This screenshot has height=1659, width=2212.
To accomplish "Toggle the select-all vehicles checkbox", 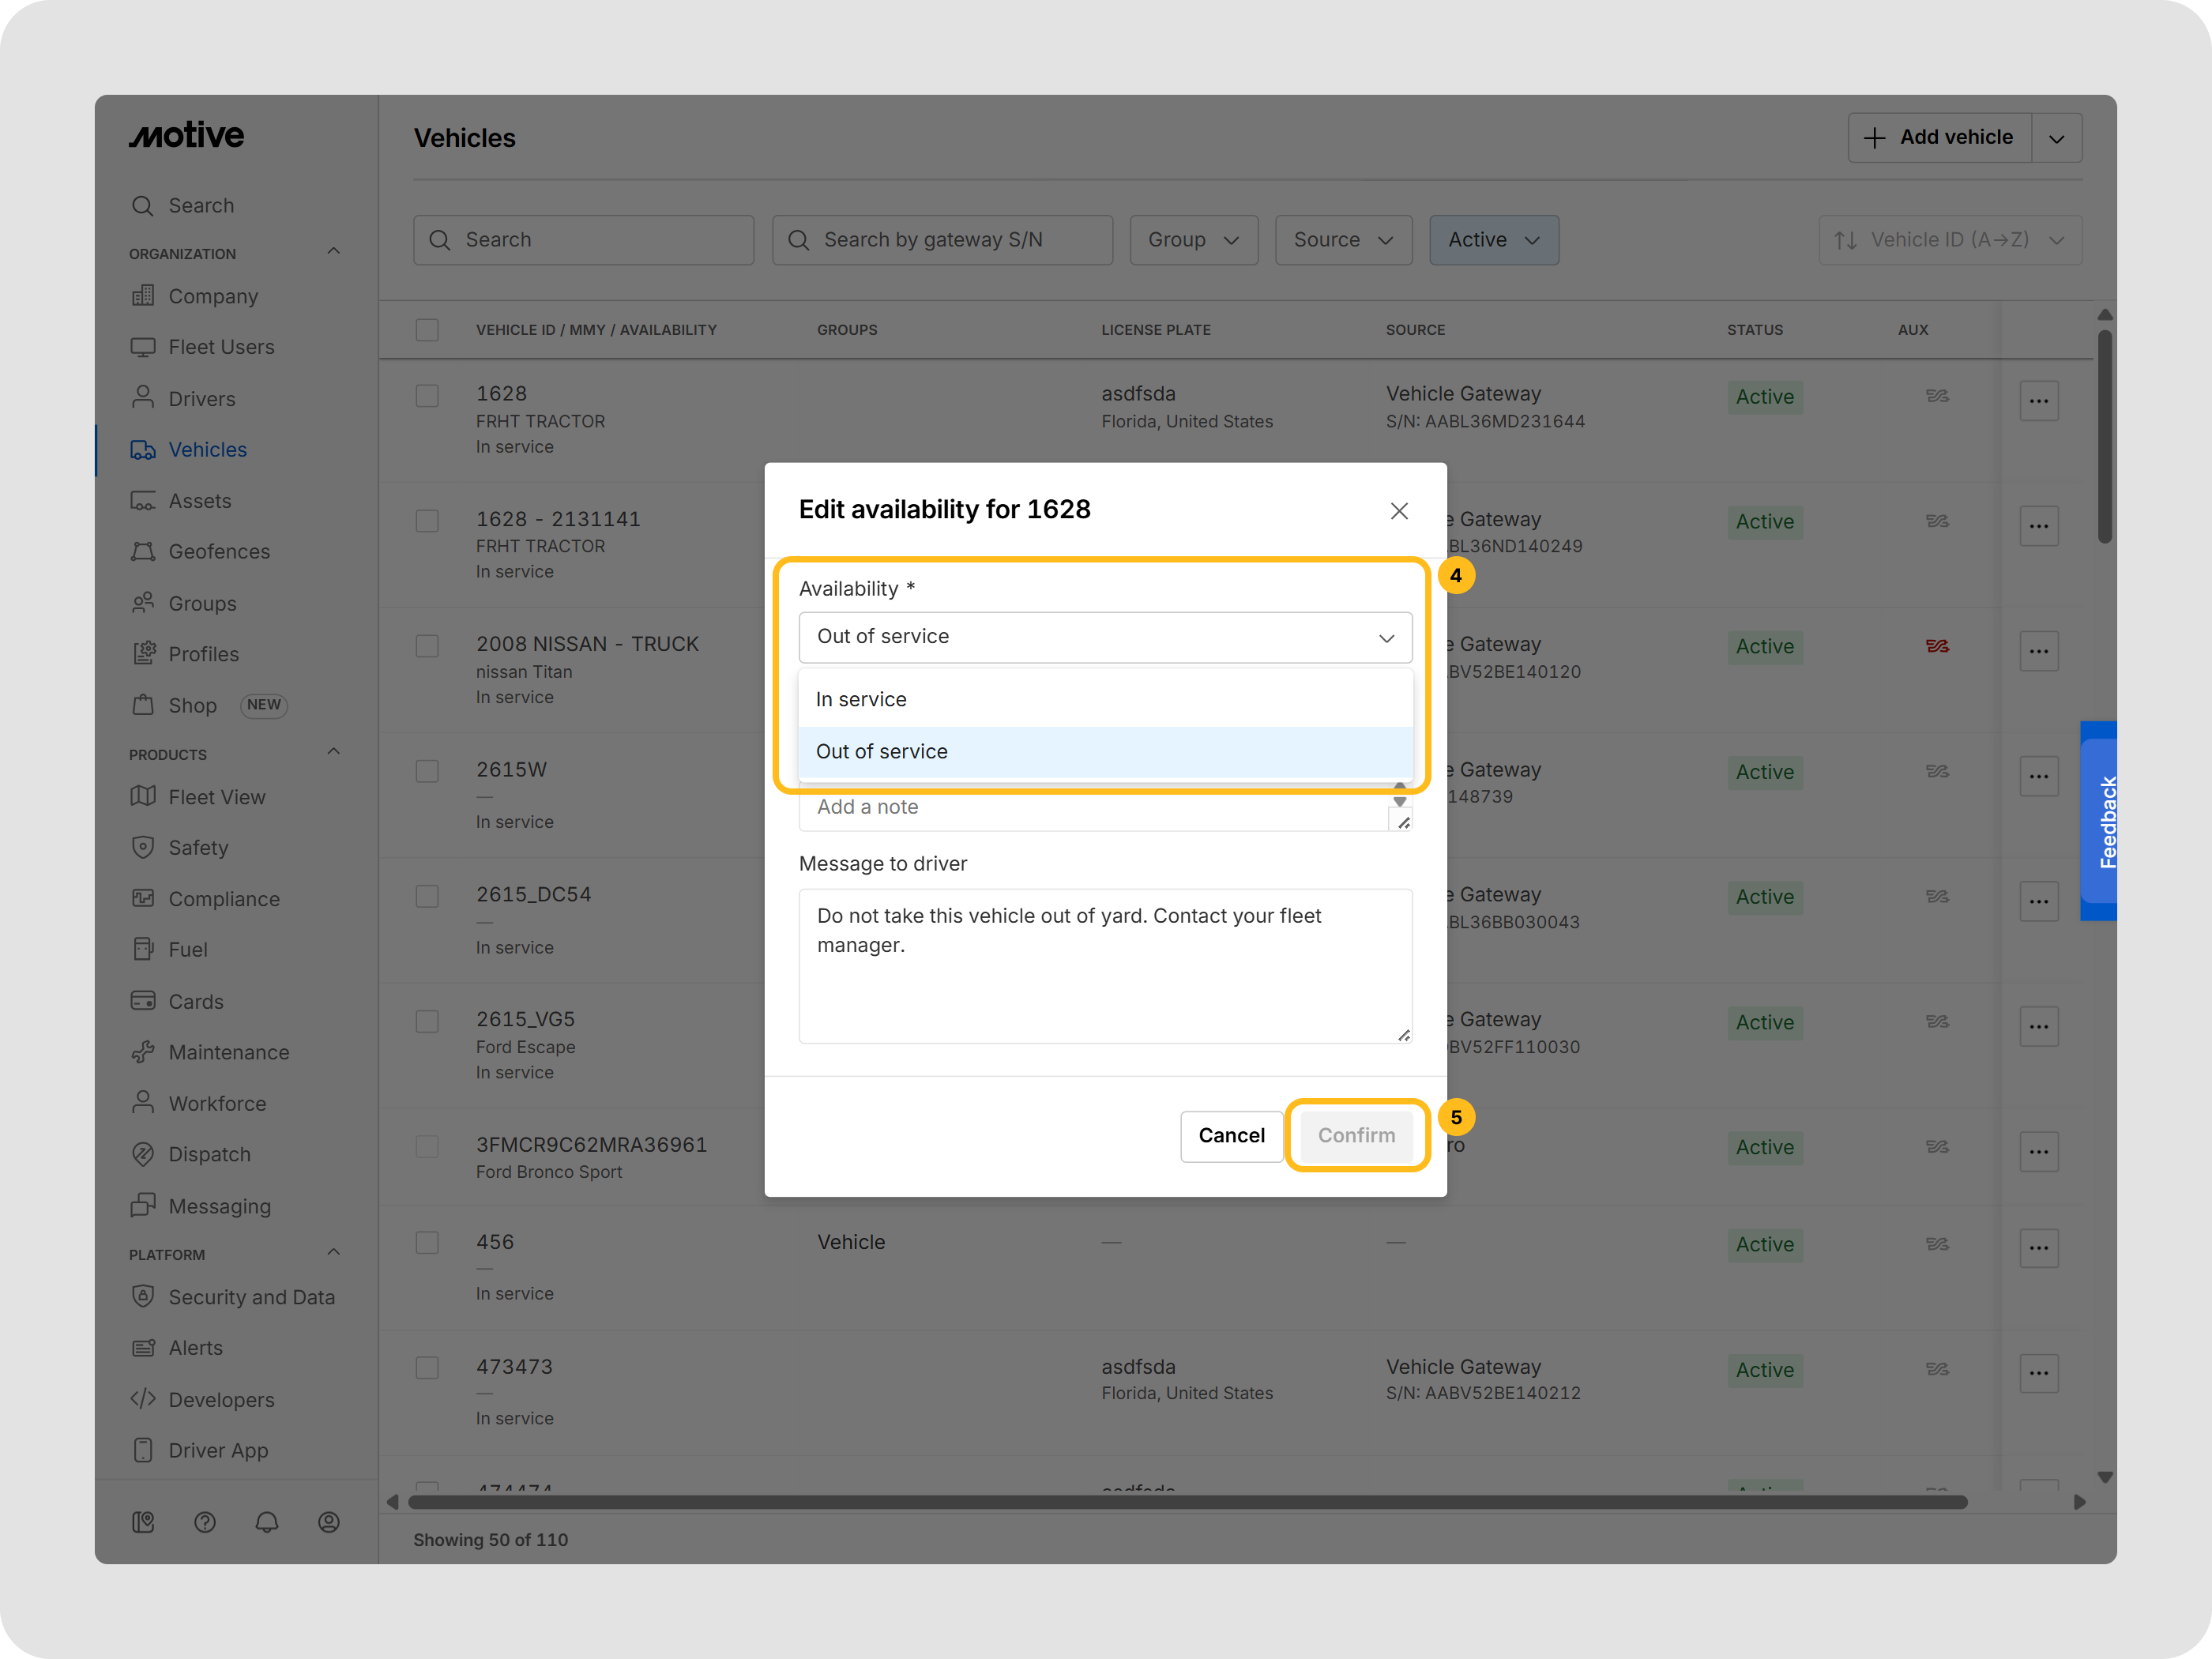I will click(427, 330).
